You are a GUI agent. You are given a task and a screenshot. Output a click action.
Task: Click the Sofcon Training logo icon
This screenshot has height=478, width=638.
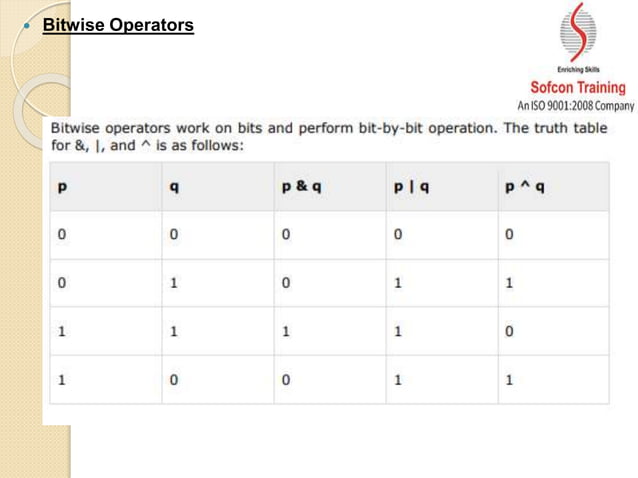[578, 33]
